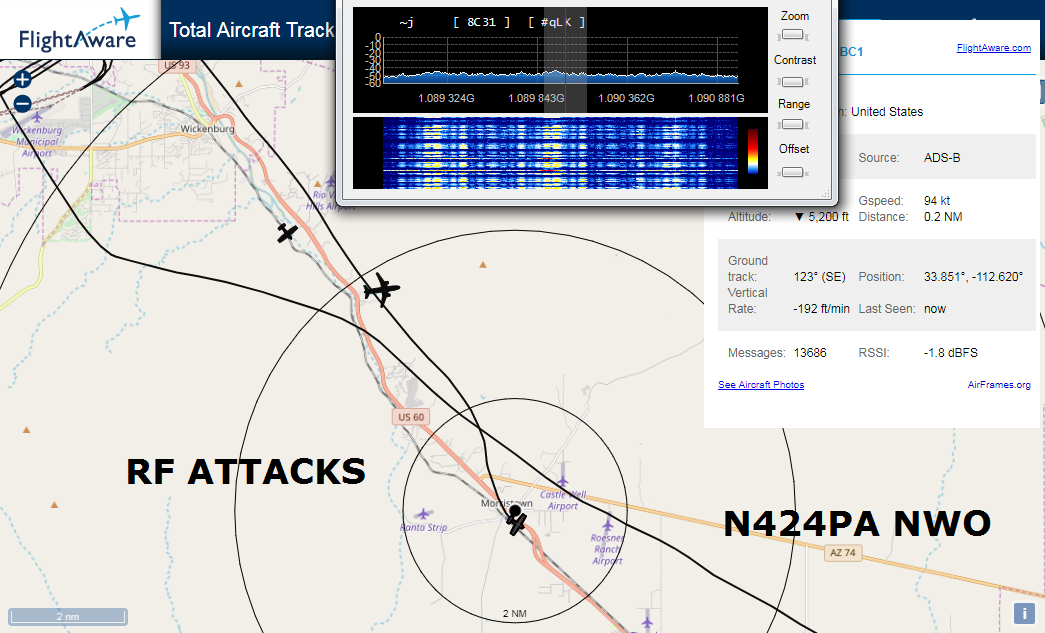Click the waterfall color scale gradient

click(752, 151)
